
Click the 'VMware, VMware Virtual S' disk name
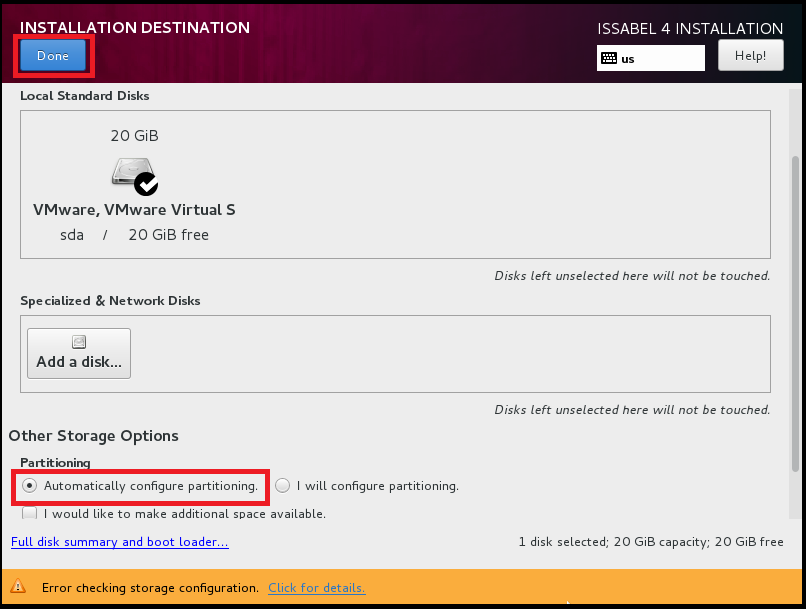134,210
